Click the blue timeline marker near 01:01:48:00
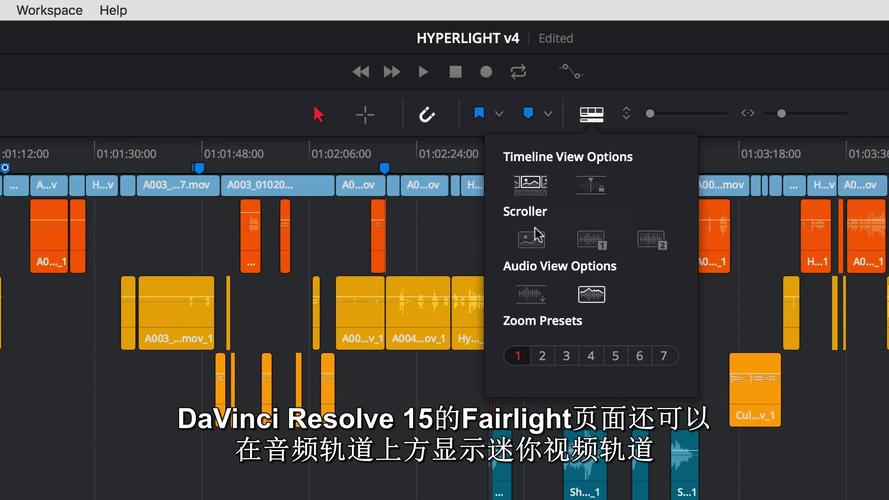Image resolution: width=889 pixels, height=500 pixels. (198, 168)
